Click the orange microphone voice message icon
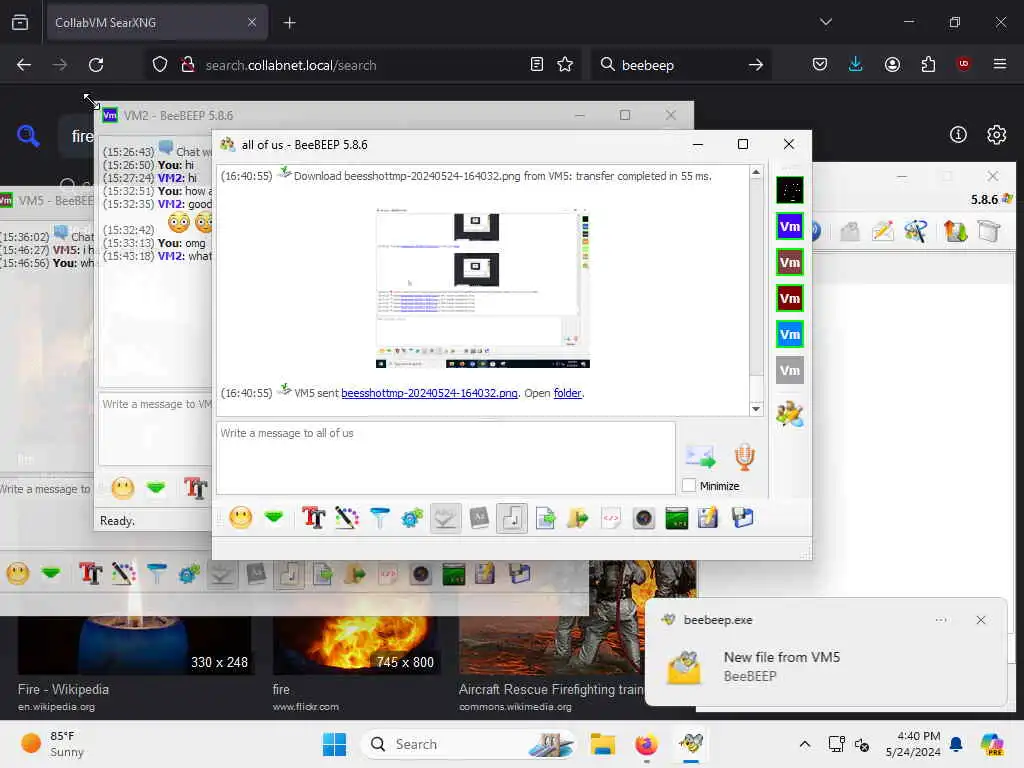Screen dimensions: 1024x768 (x=744, y=456)
